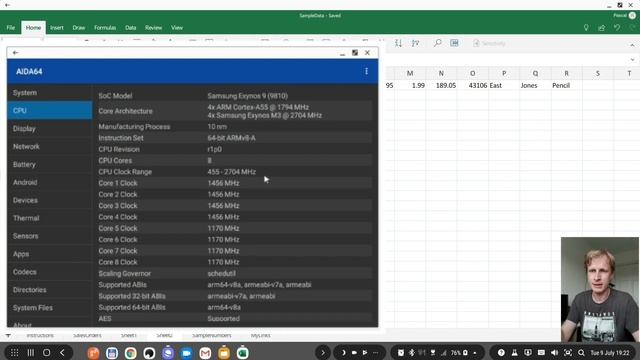Click the taskbar Home circle button
This screenshot has height=360, width=640.
[x=47, y=353]
